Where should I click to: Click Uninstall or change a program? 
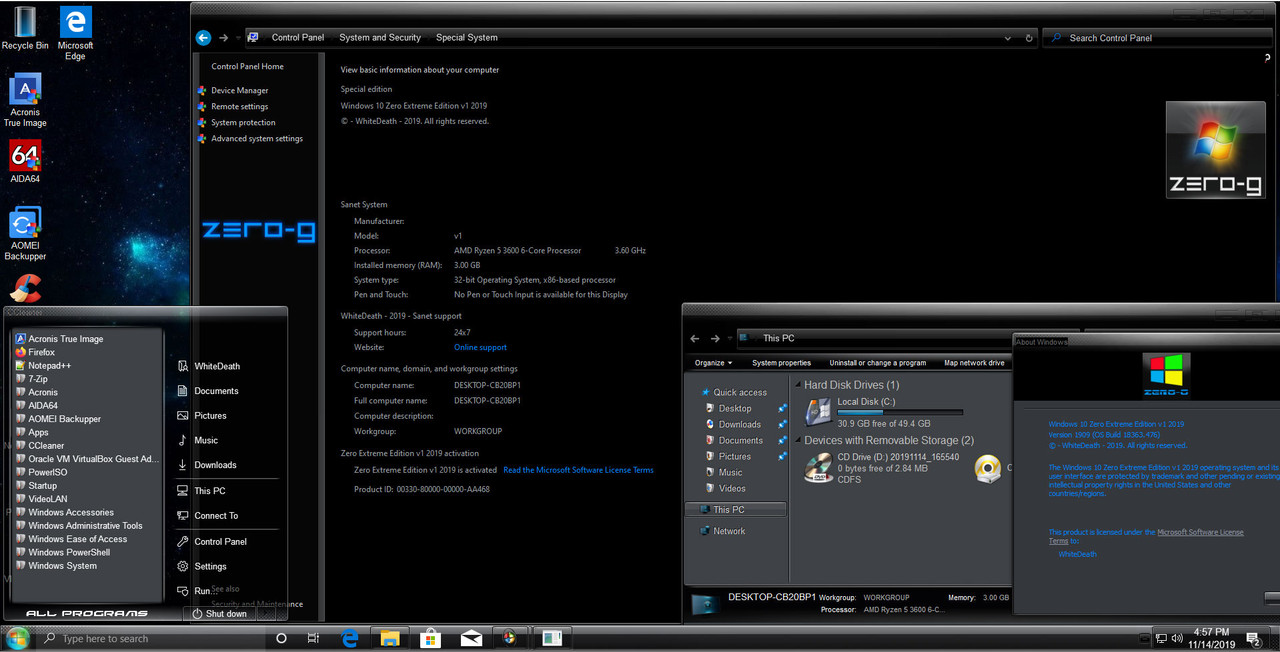877,363
